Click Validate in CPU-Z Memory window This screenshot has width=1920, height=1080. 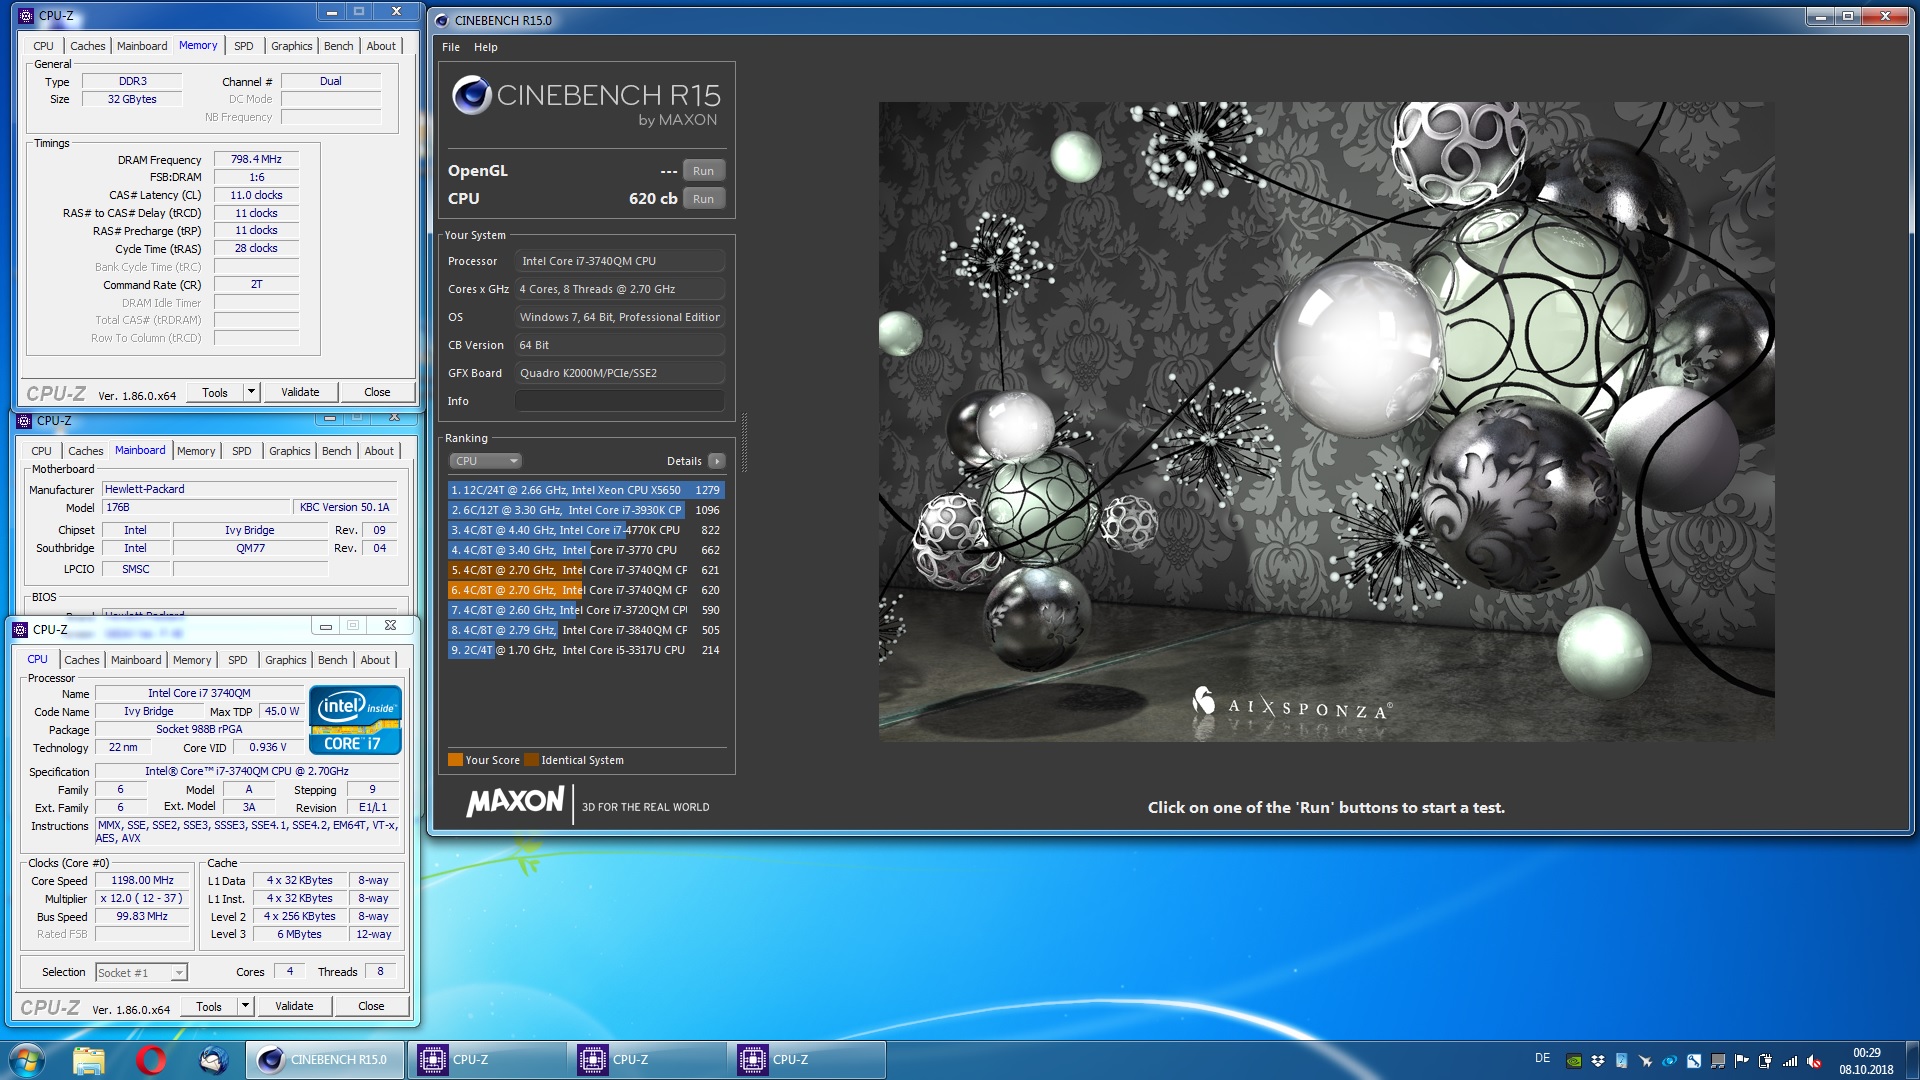click(300, 392)
